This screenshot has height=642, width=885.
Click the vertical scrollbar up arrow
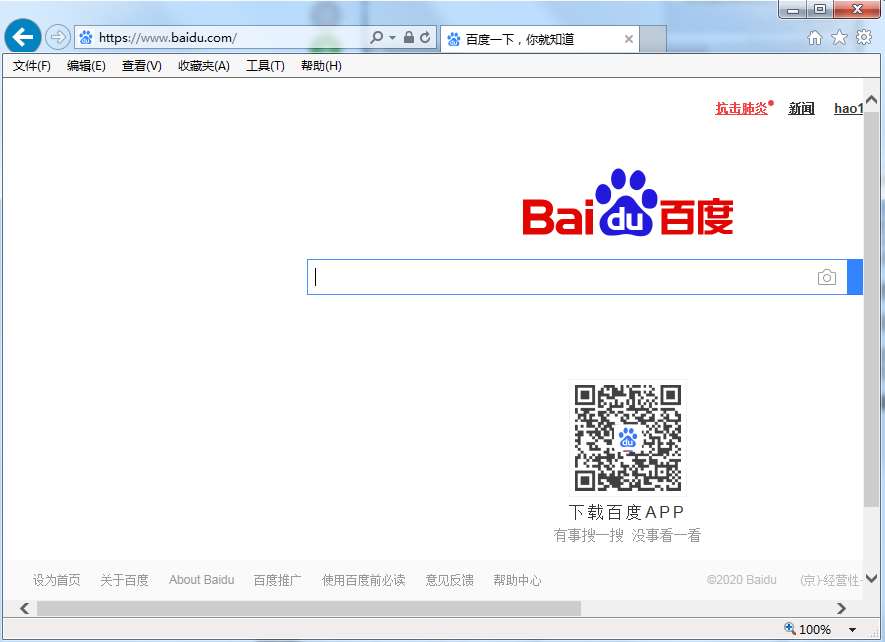click(871, 101)
